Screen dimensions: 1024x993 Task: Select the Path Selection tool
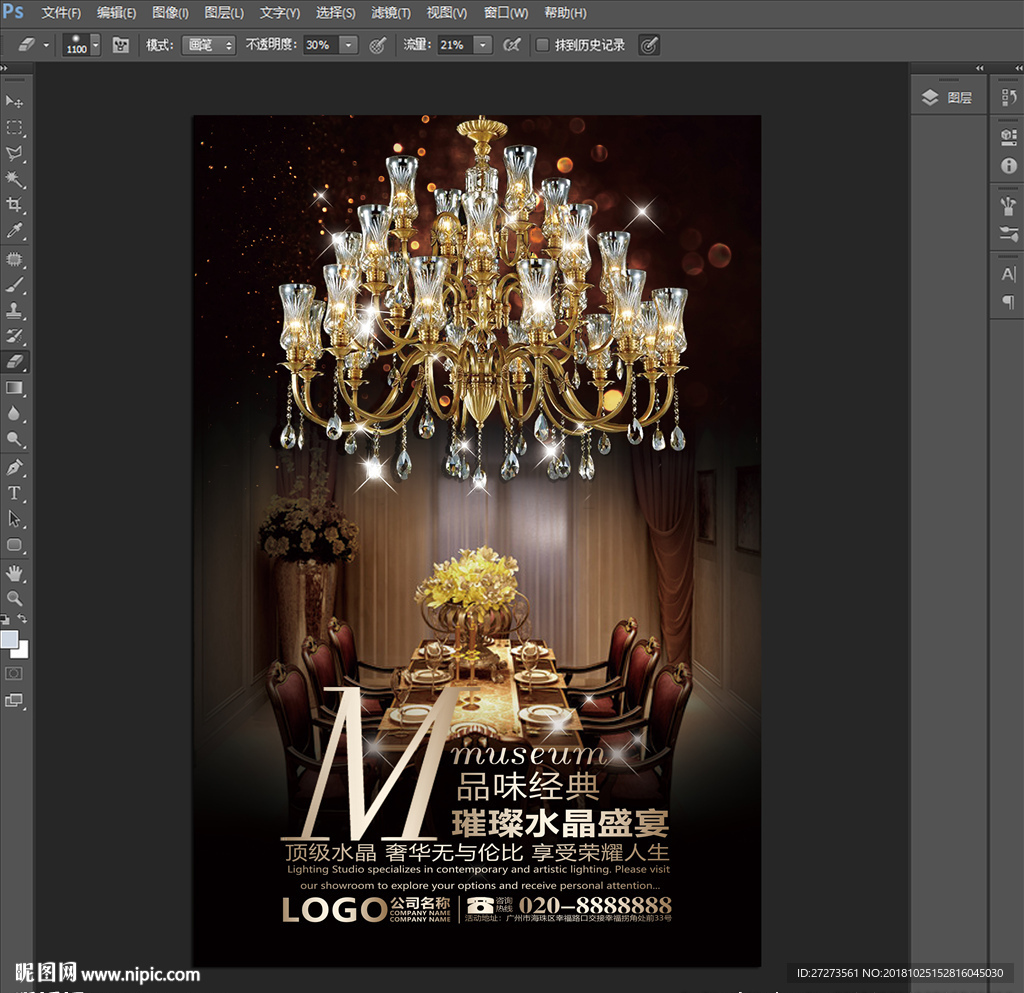[14, 519]
